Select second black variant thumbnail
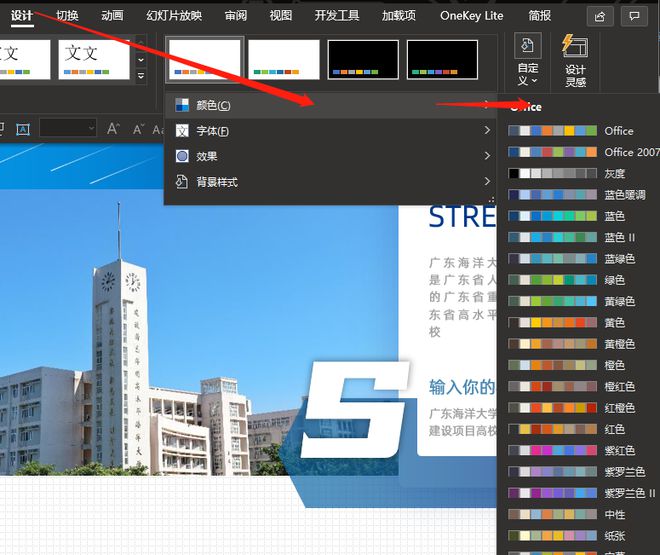The width and height of the screenshot is (660, 555). point(442,59)
